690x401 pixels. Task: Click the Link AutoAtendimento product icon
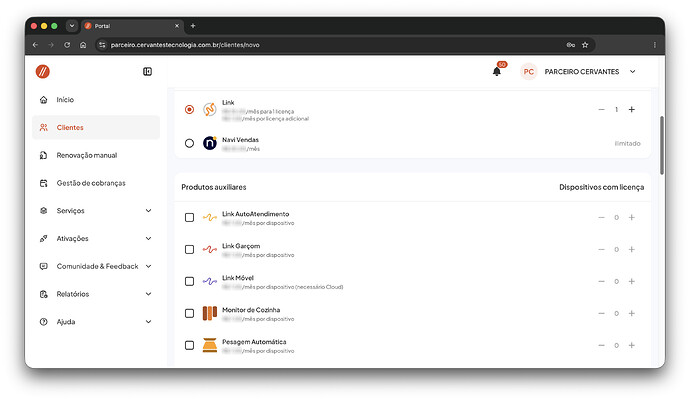(209, 217)
